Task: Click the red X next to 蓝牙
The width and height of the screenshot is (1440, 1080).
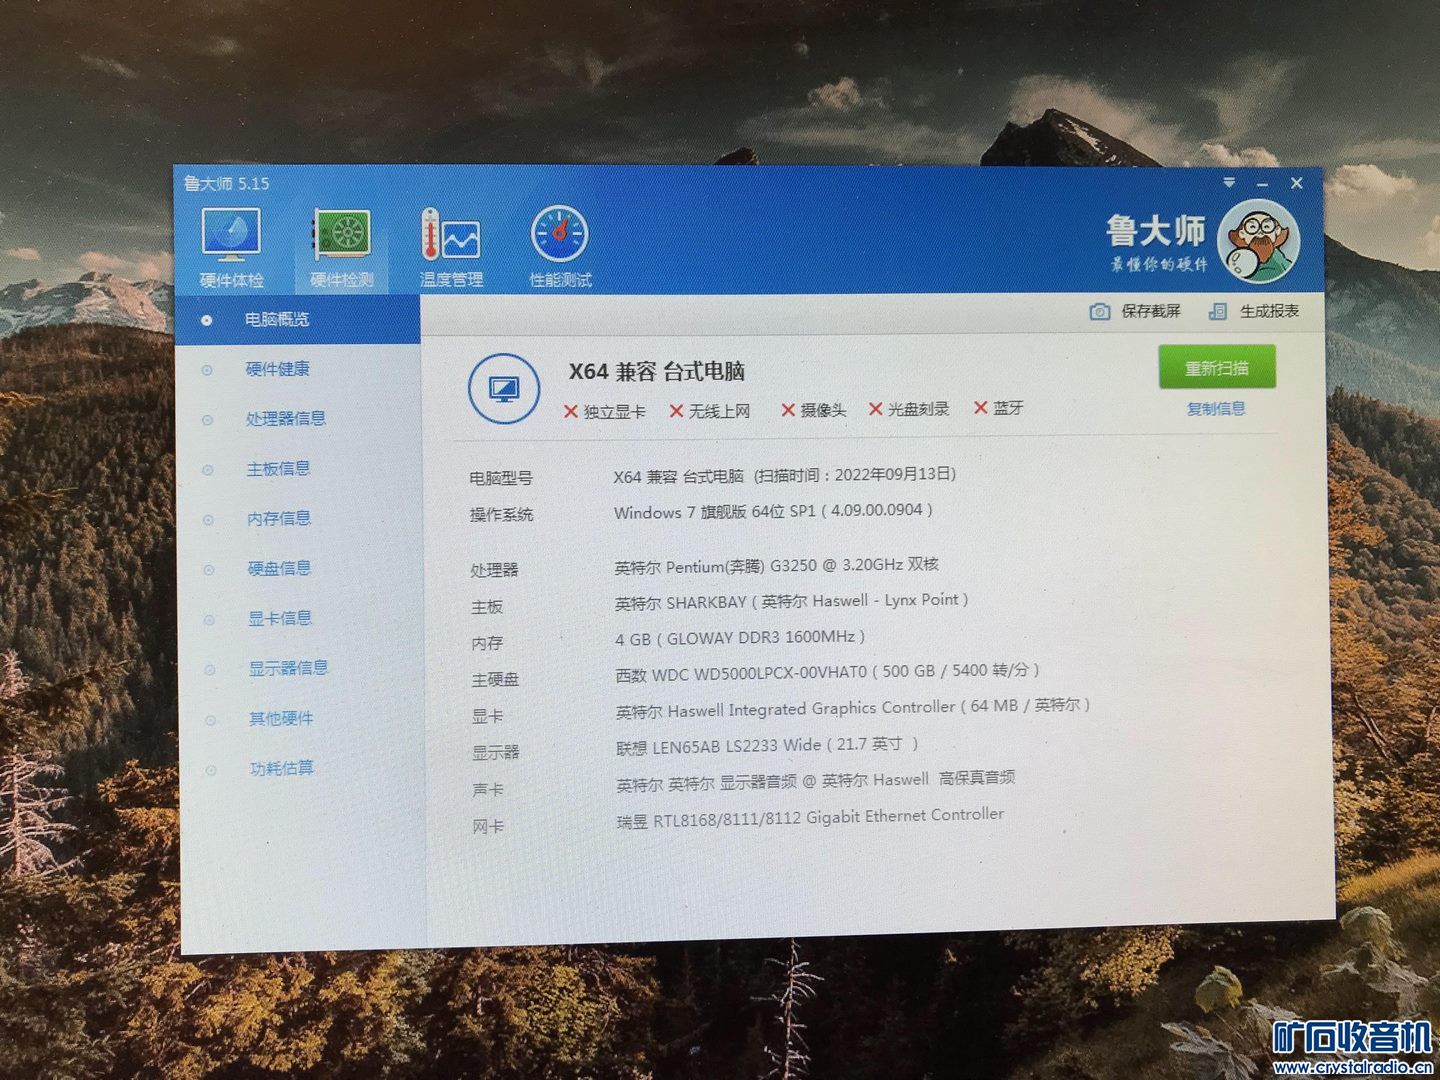Action: [x=980, y=408]
